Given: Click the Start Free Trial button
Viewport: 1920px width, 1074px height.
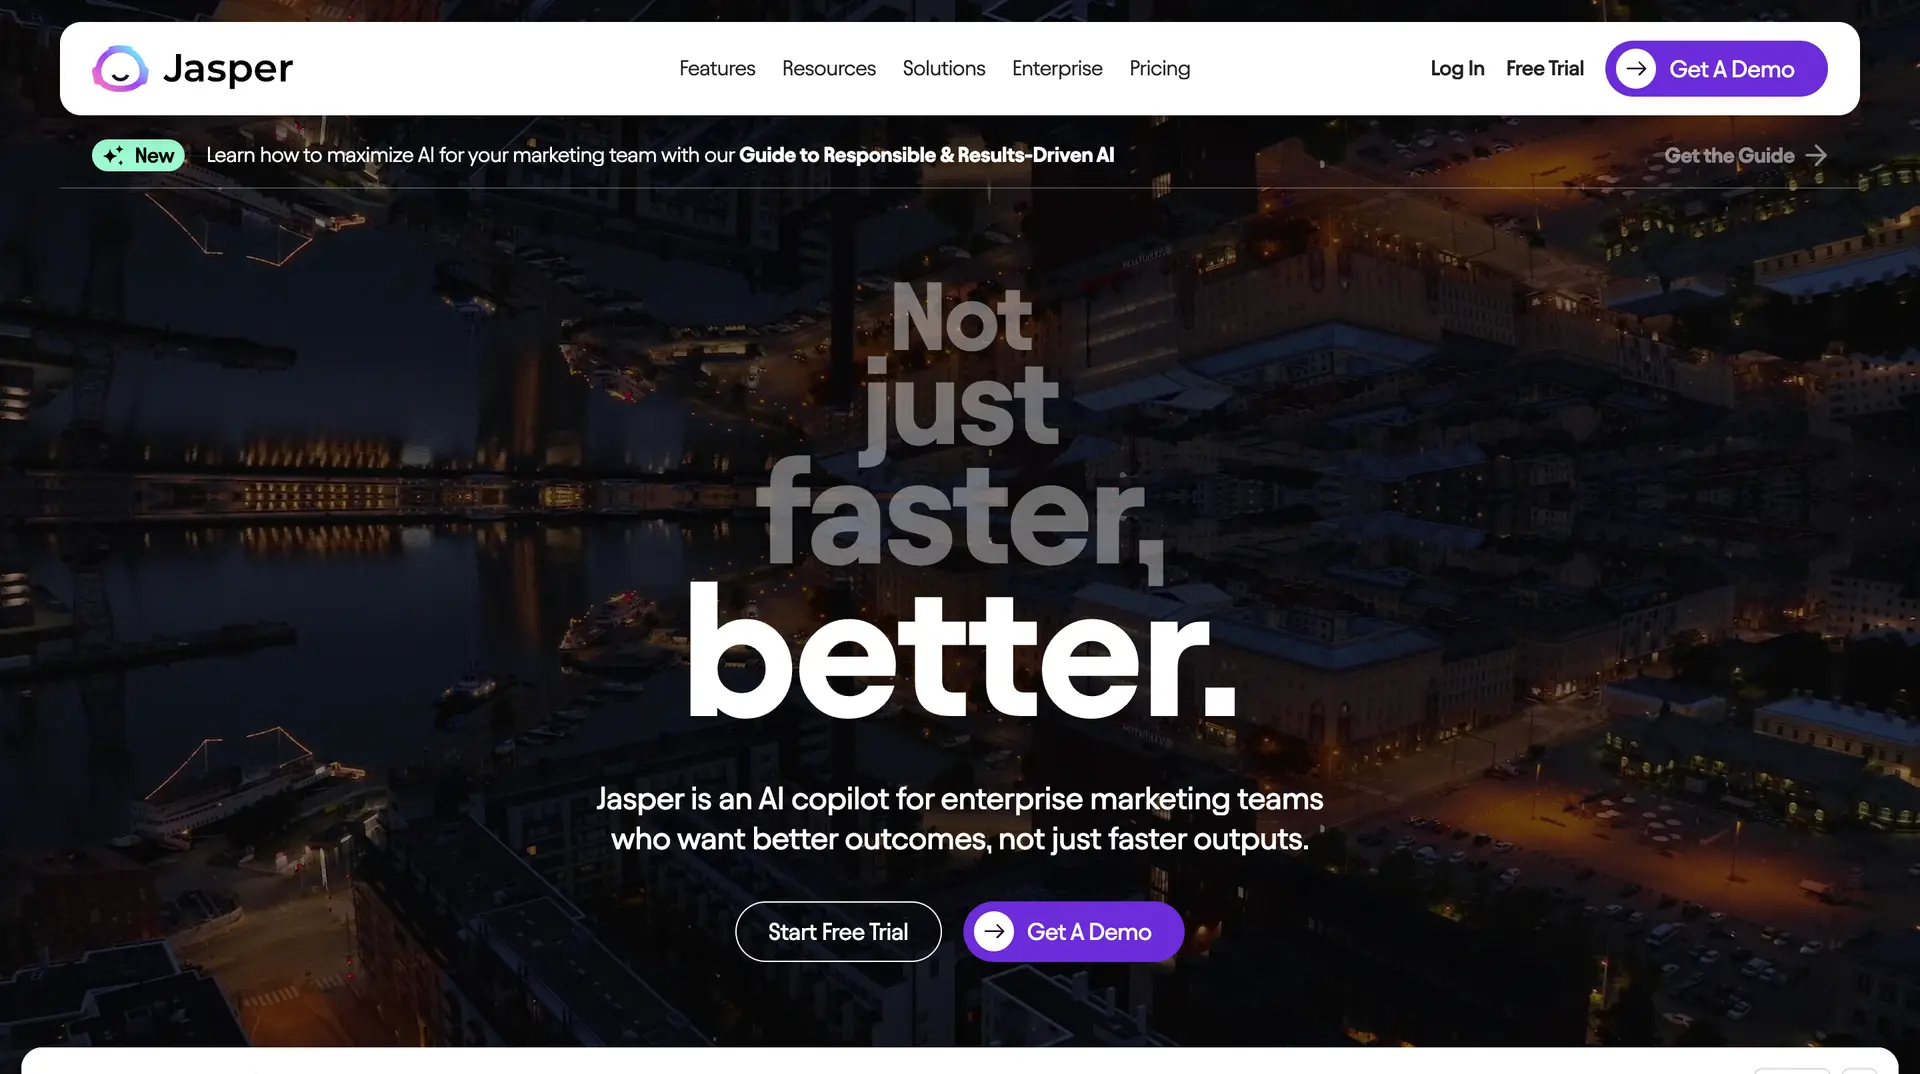Looking at the screenshot, I should 838,932.
